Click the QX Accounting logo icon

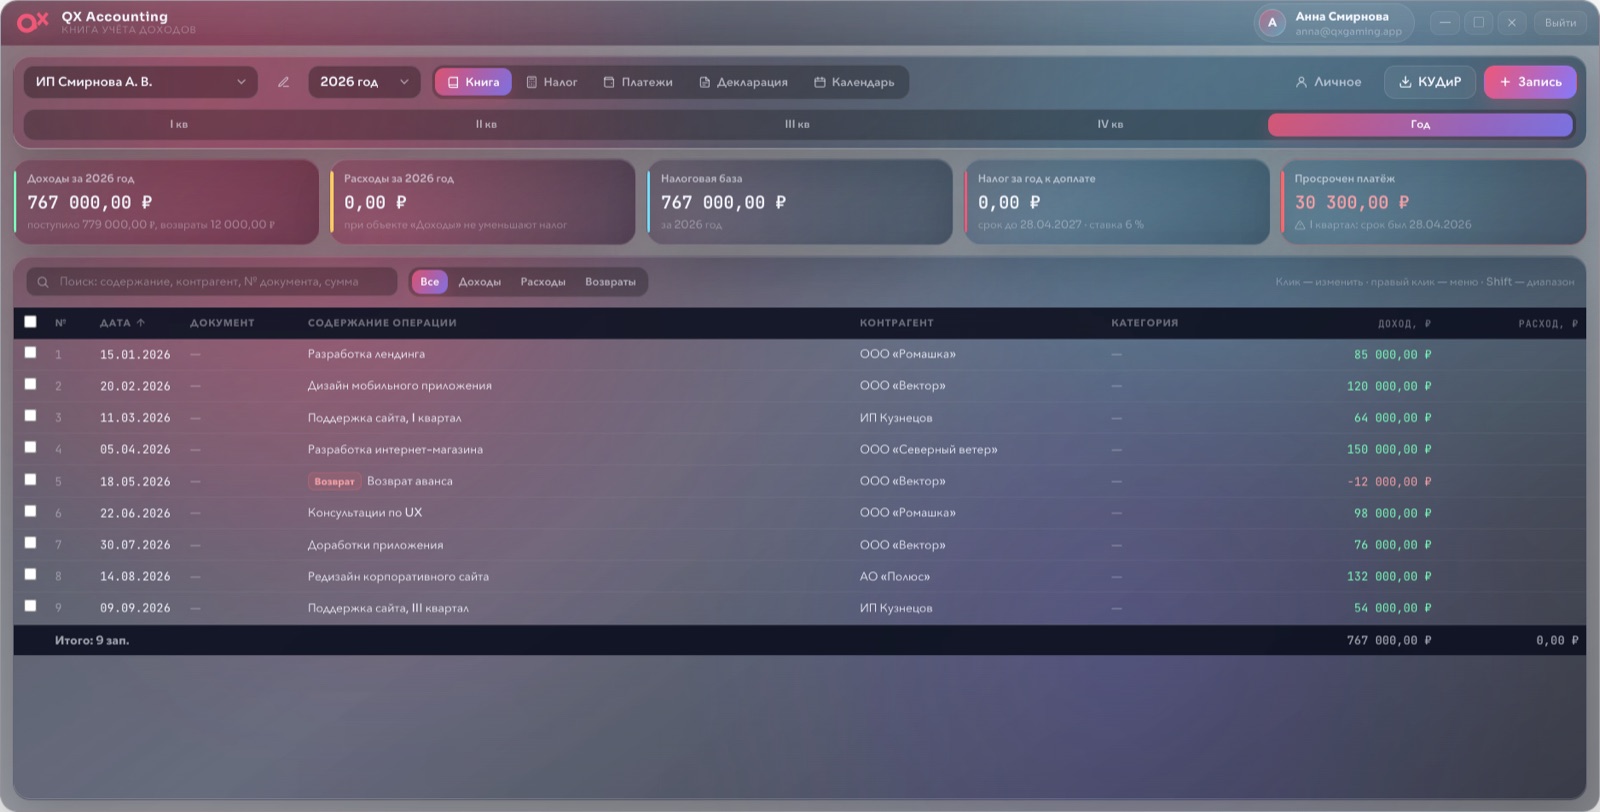(33, 21)
